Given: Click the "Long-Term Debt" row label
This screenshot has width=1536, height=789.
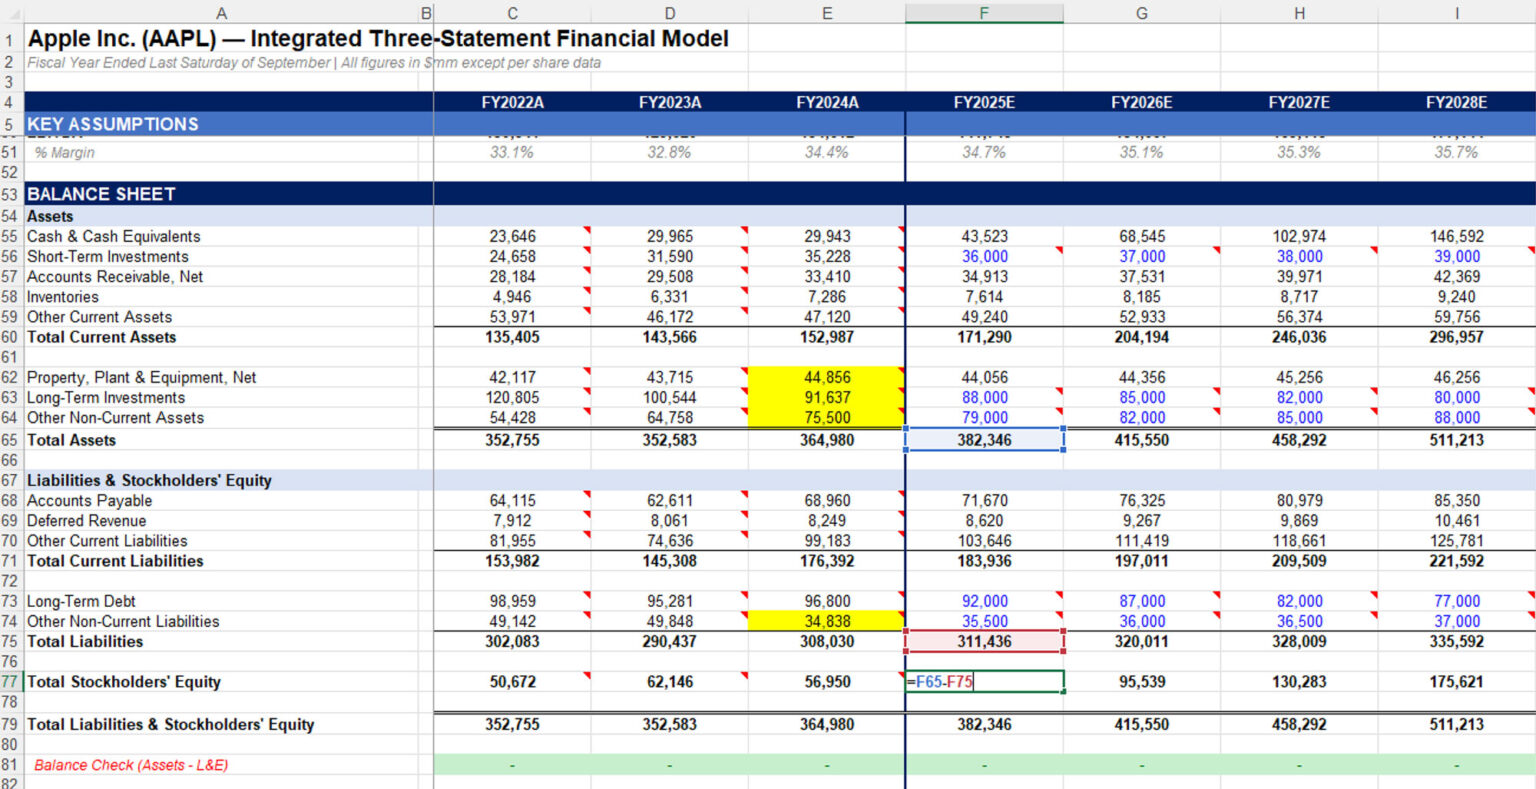Looking at the screenshot, I should click(81, 601).
